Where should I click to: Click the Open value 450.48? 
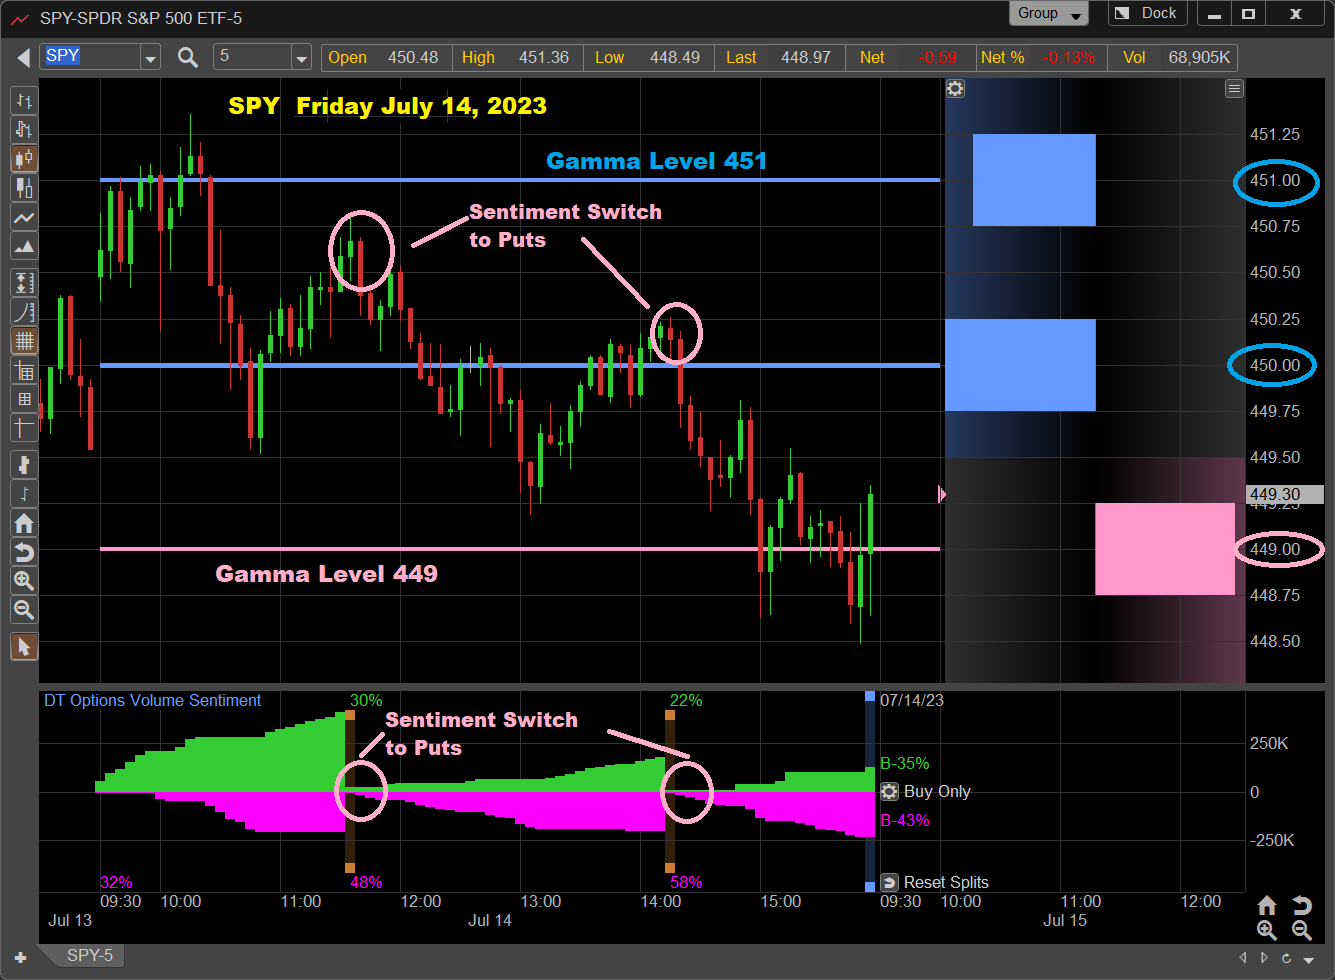(x=413, y=58)
